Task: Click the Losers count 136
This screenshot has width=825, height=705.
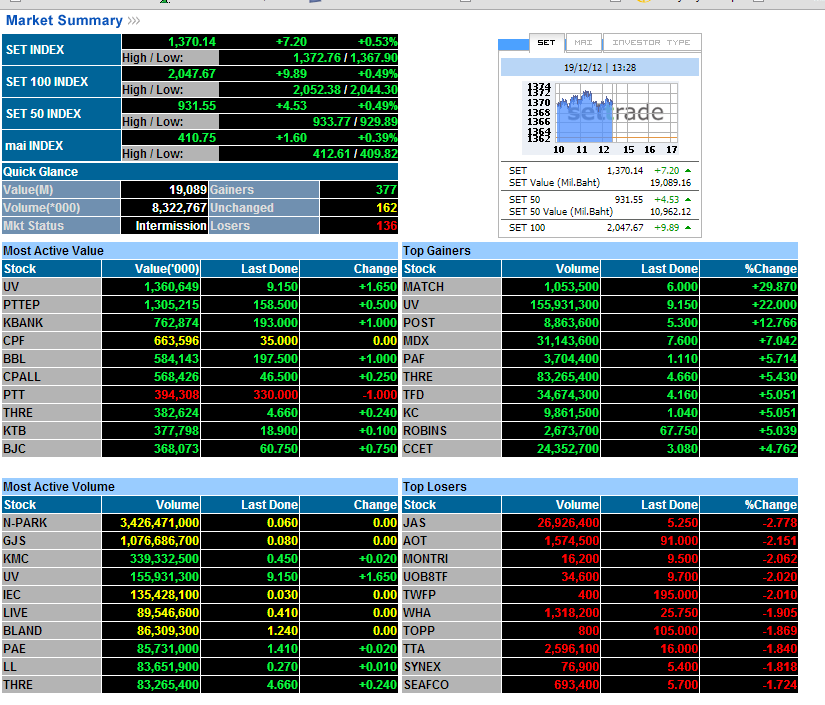Action: 386,226
